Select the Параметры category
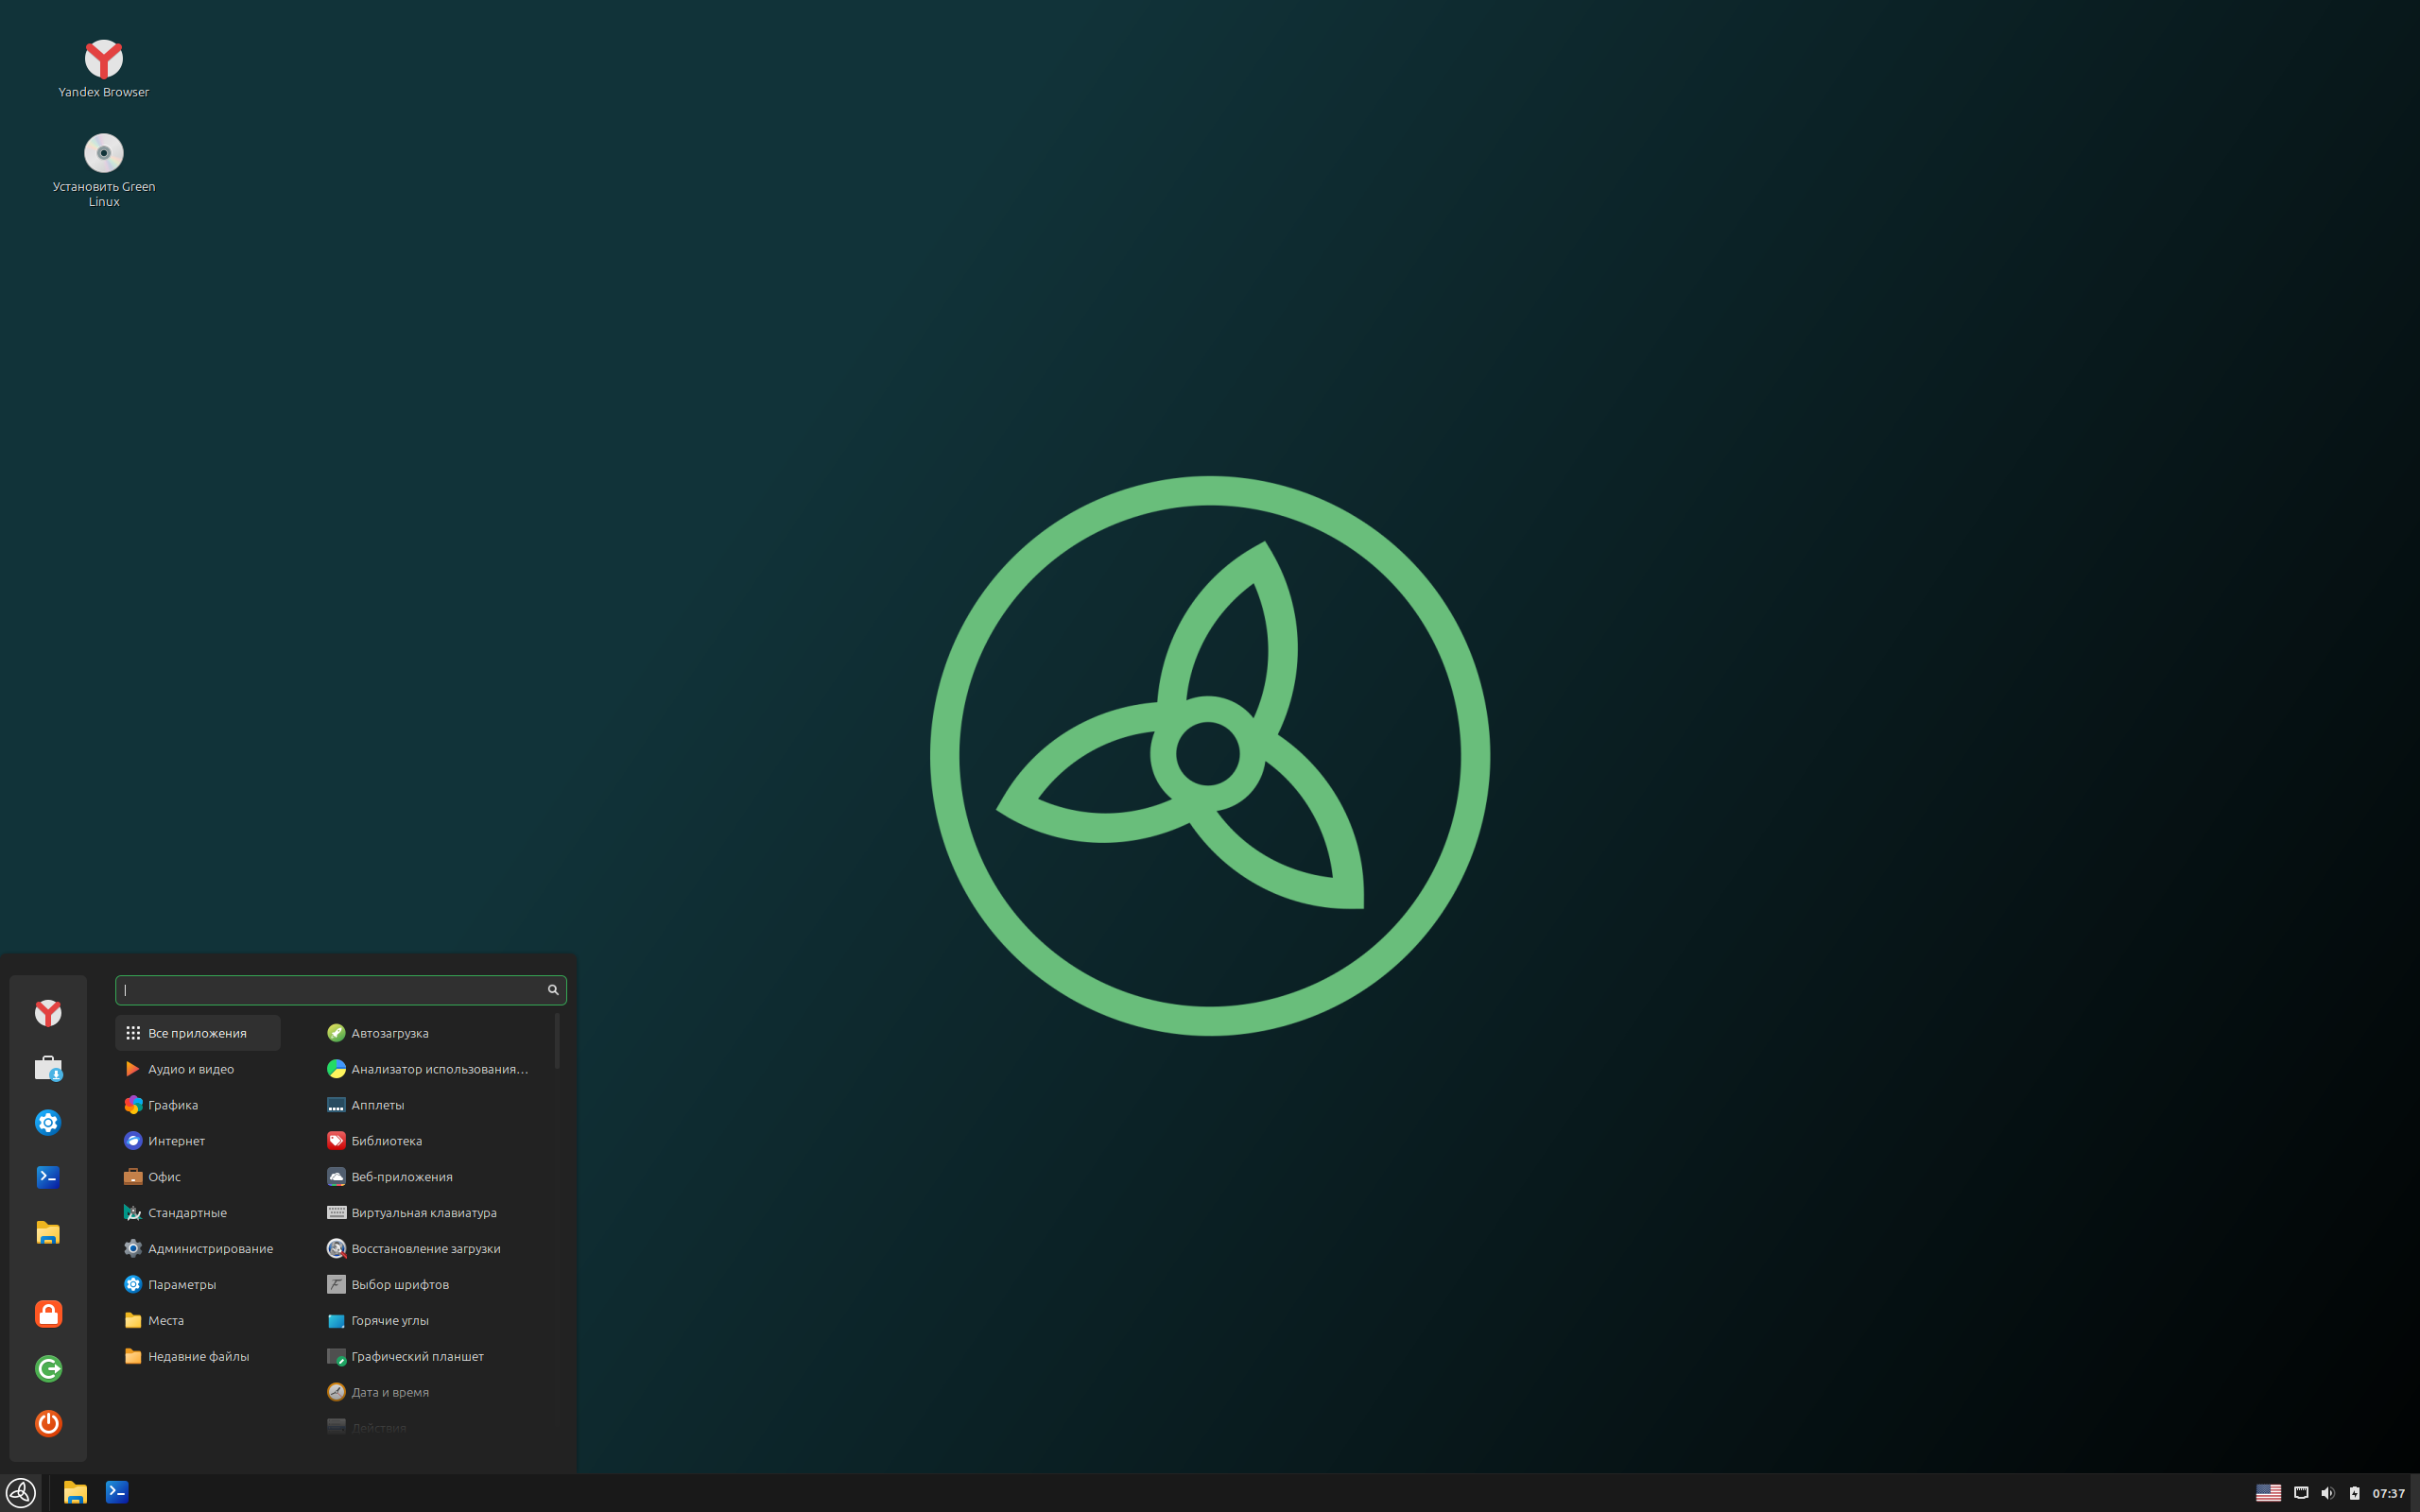The width and height of the screenshot is (2420, 1512). point(198,1285)
